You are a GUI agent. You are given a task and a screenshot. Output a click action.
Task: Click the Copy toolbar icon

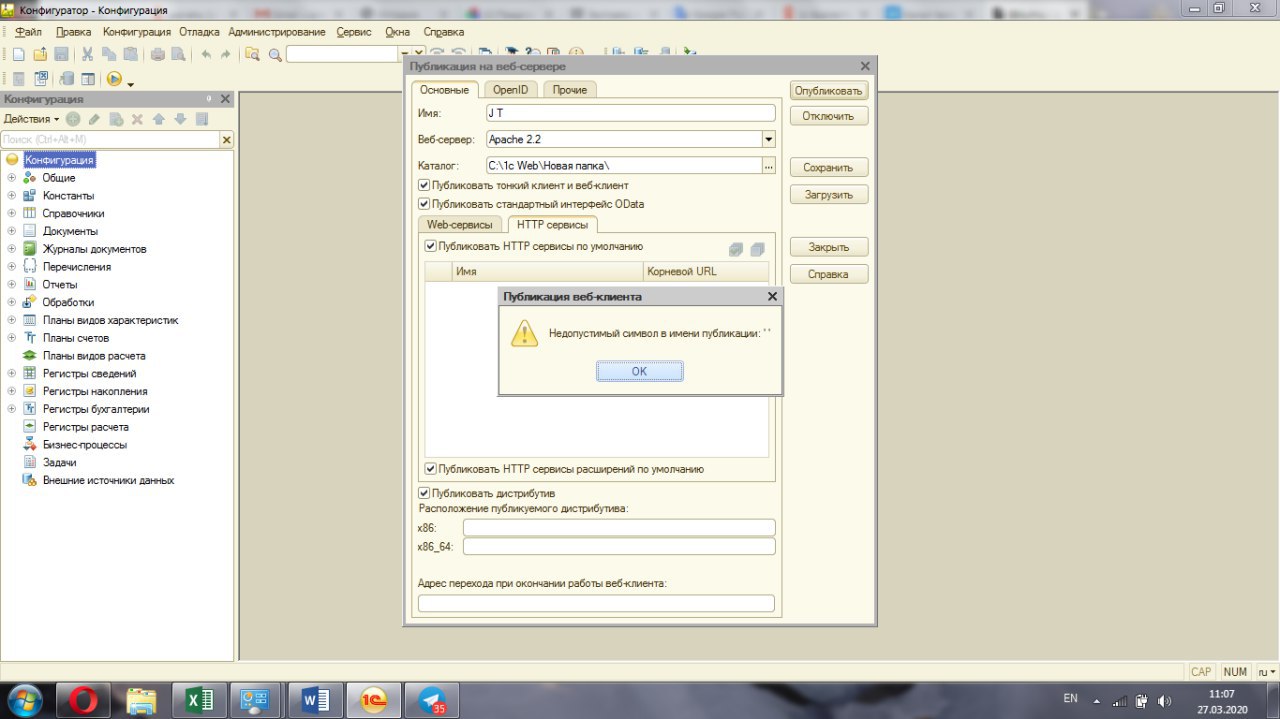point(108,54)
